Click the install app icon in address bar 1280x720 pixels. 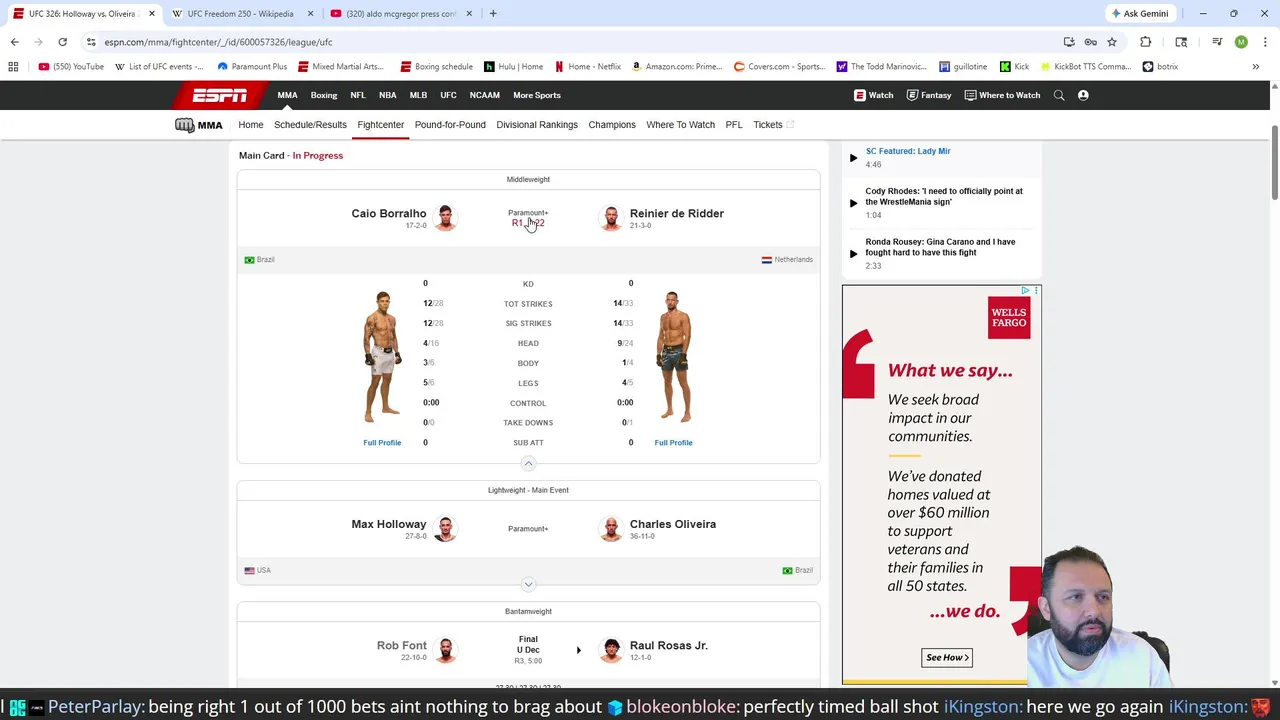[x=1069, y=42]
